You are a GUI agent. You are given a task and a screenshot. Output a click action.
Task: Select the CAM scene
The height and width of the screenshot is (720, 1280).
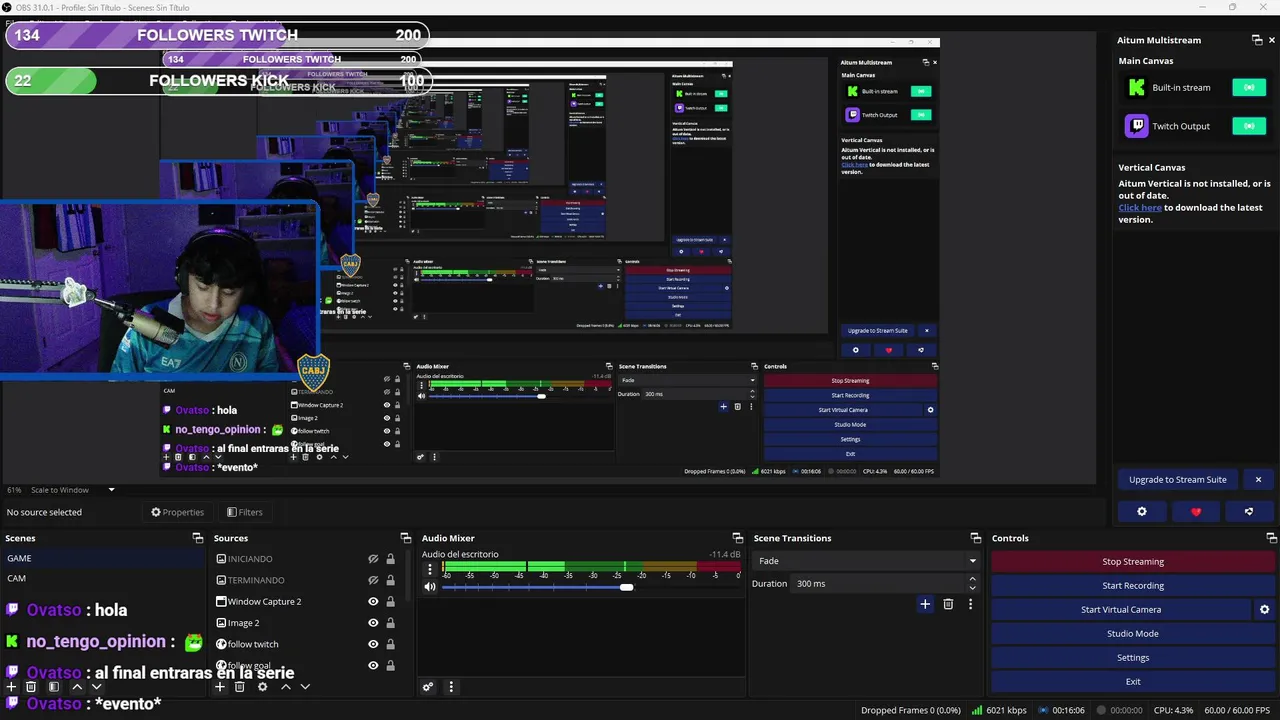[x=103, y=578]
